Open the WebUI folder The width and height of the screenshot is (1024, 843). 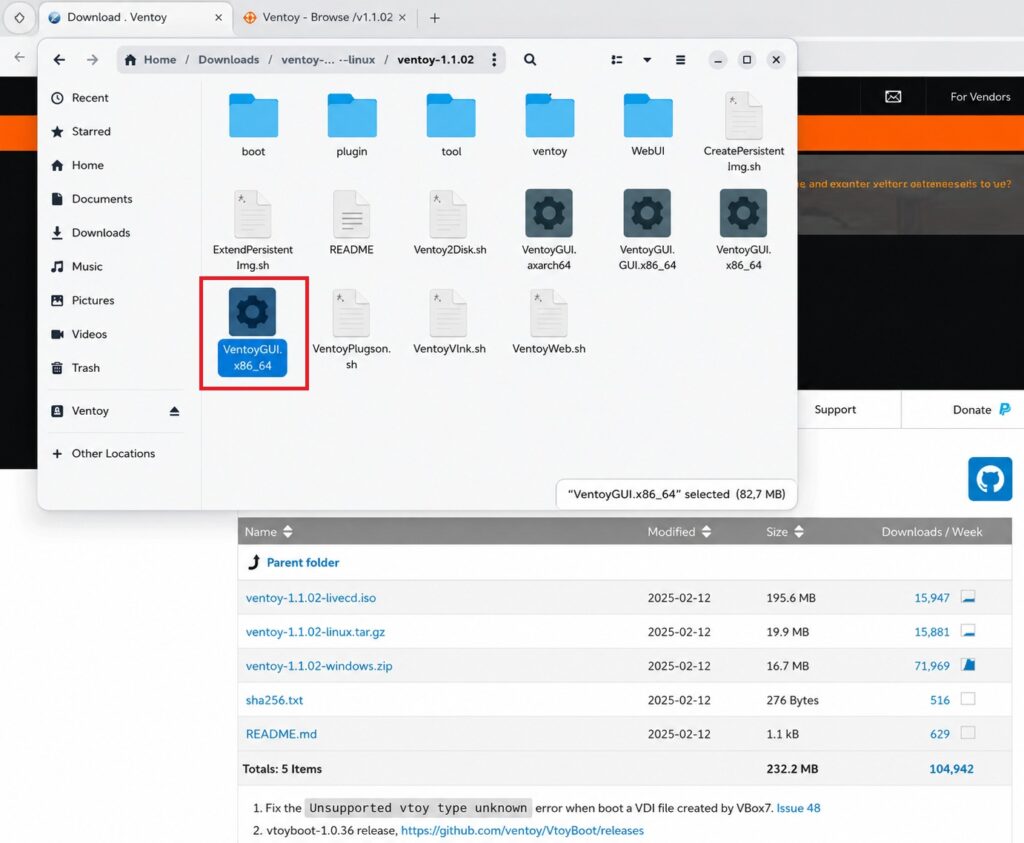click(x=647, y=125)
